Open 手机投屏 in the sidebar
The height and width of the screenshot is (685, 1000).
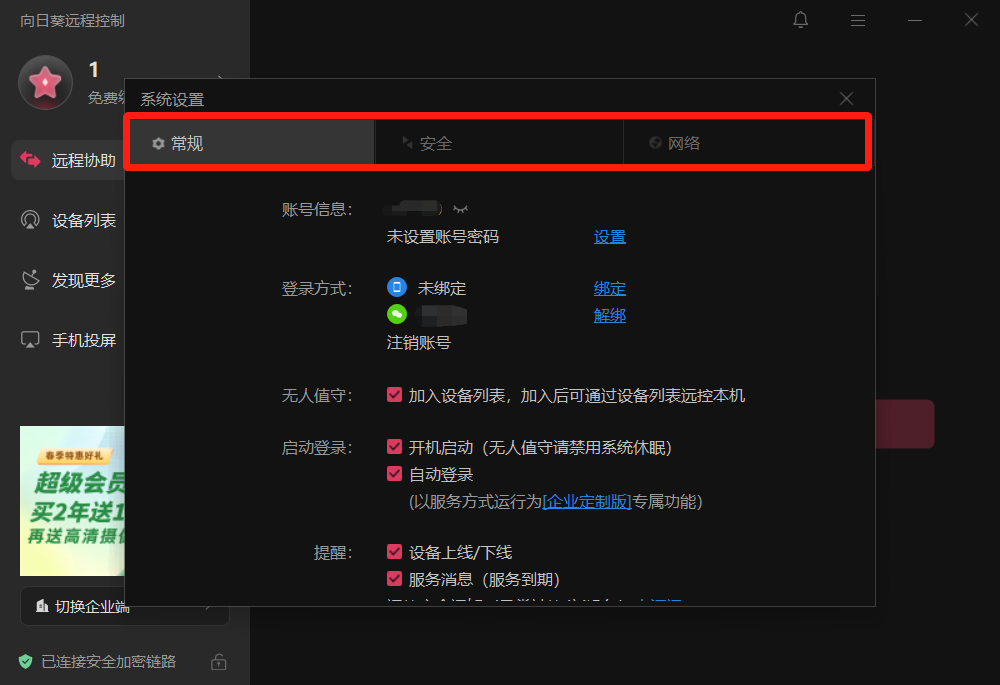coord(68,340)
